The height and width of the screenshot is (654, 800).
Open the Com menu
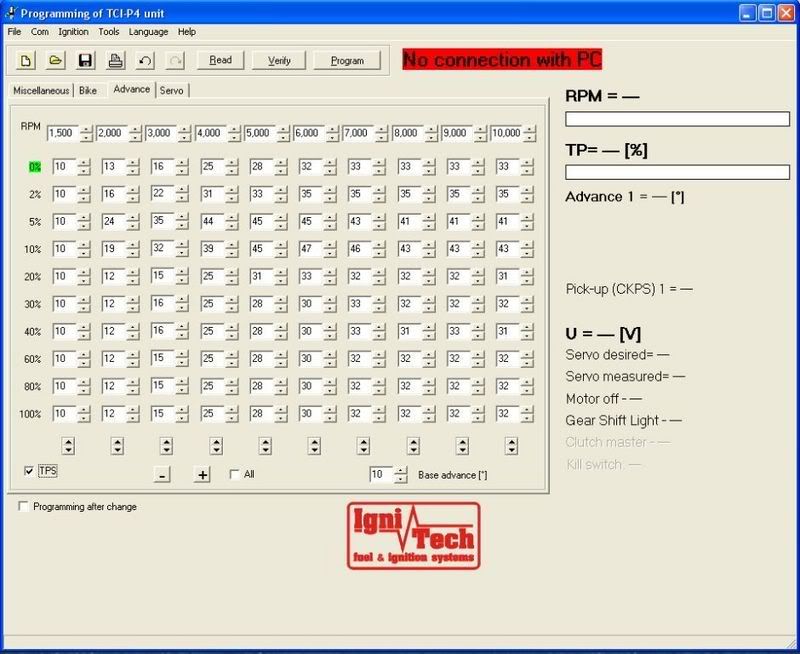click(x=40, y=32)
